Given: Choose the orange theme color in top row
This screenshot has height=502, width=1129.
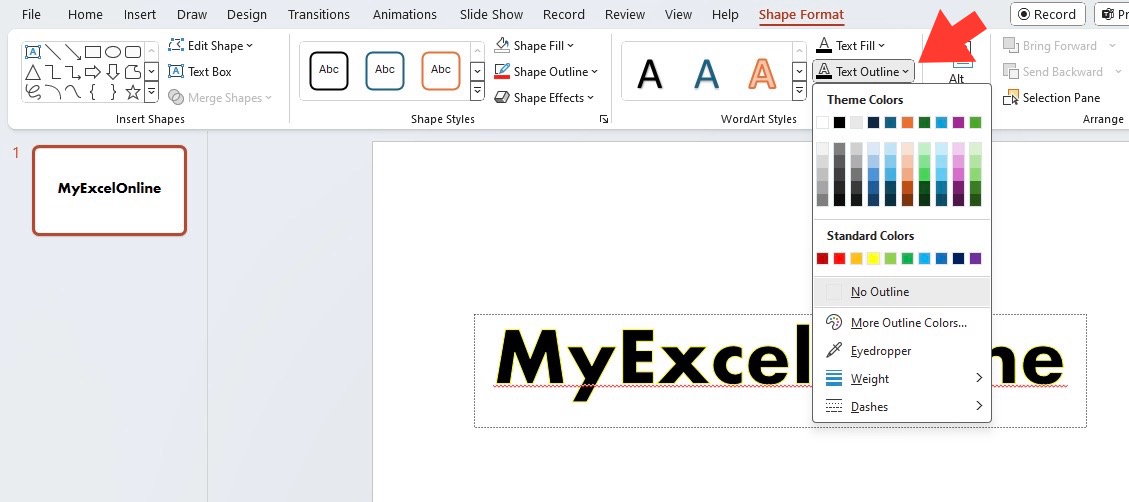Looking at the screenshot, I should click(x=907, y=122).
